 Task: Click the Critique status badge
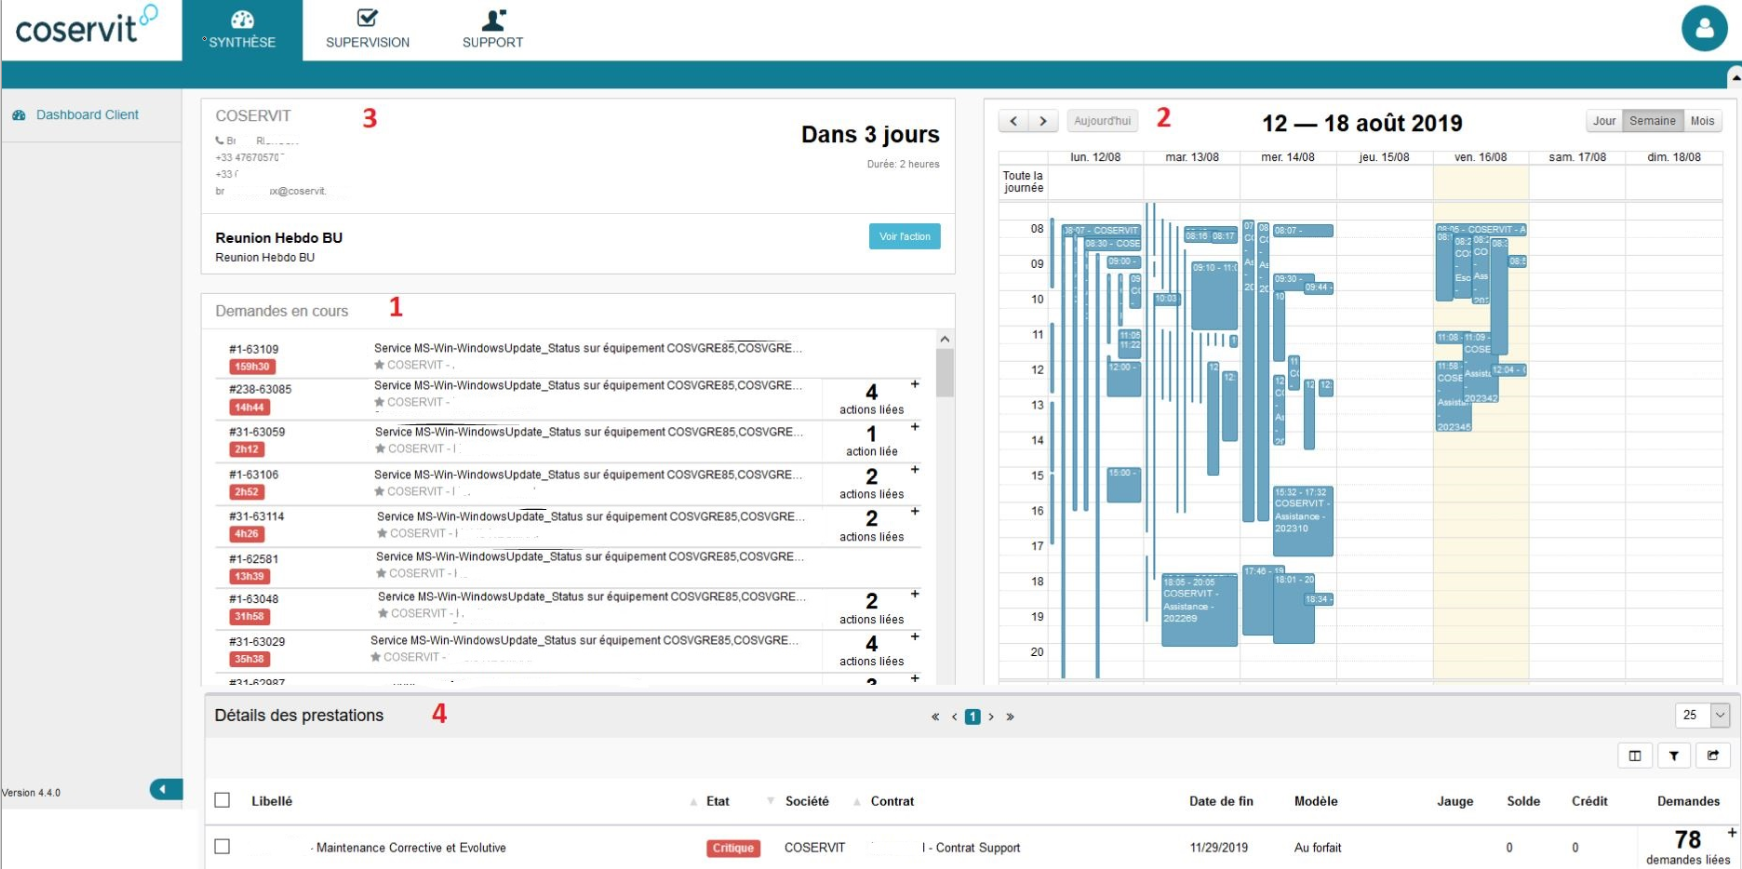[733, 848]
